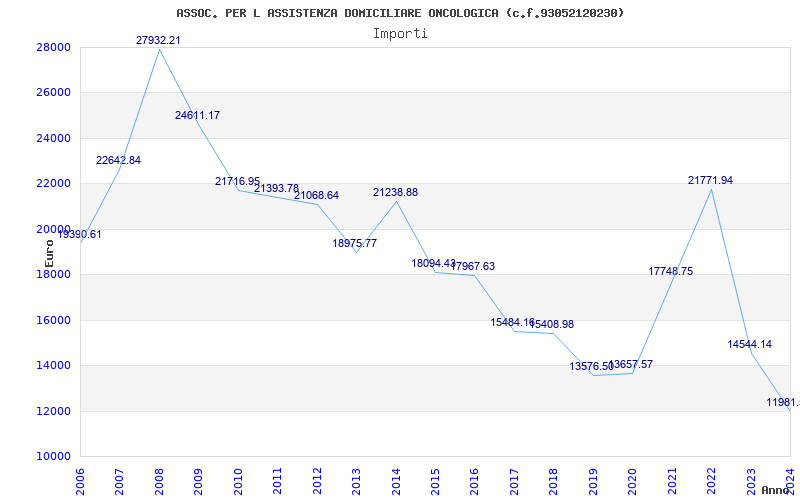Click data label 19390.61
This screenshot has height=500, width=800.
point(79,235)
